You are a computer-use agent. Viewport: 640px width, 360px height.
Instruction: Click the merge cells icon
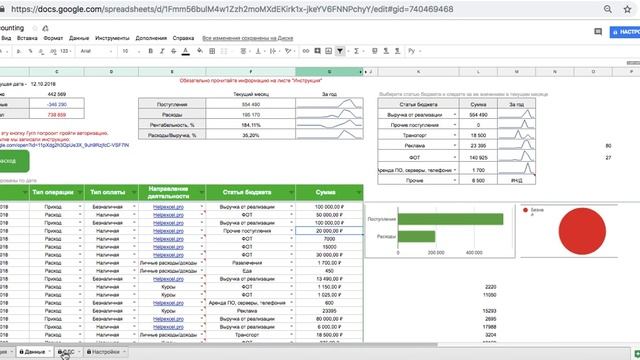224,51
